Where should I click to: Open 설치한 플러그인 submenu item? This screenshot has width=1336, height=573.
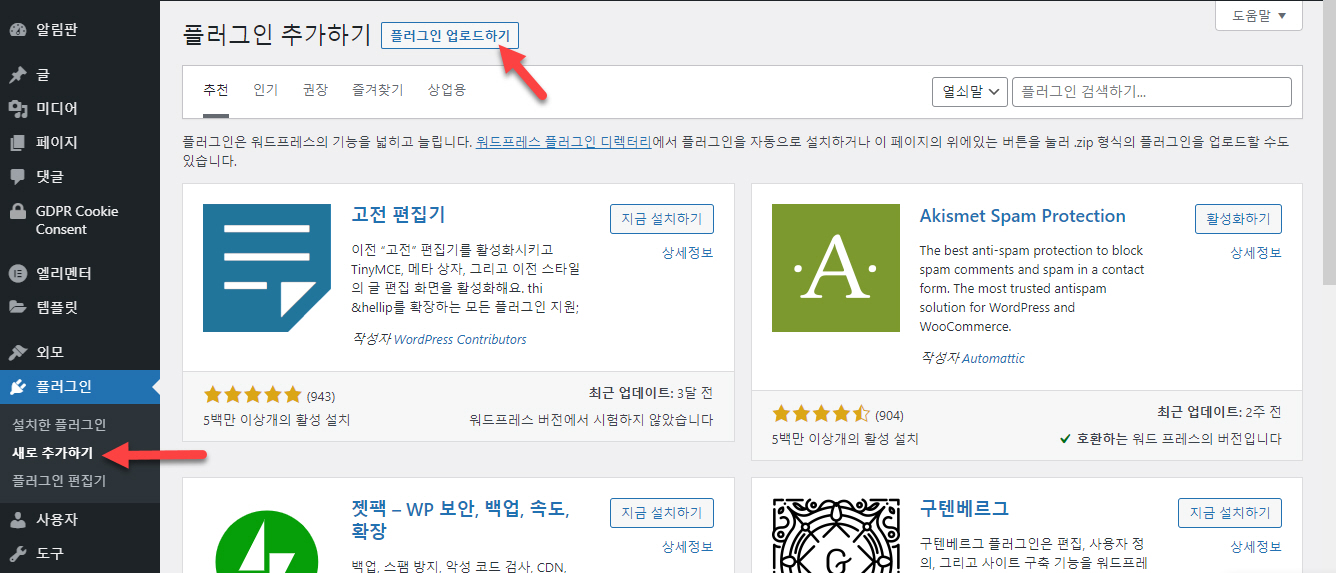tap(59, 425)
